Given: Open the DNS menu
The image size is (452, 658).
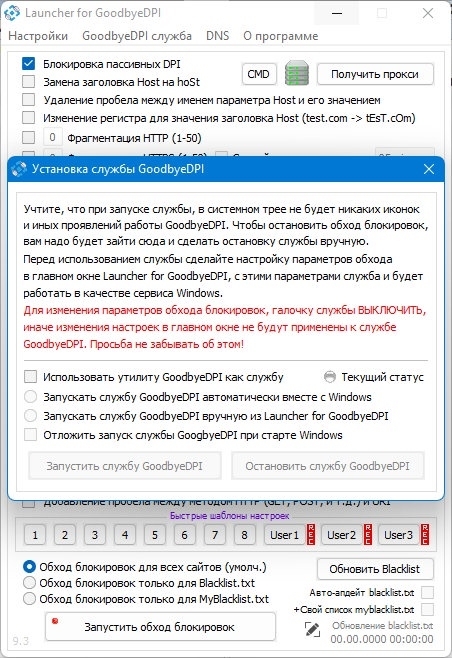Looking at the screenshot, I should (x=217, y=36).
